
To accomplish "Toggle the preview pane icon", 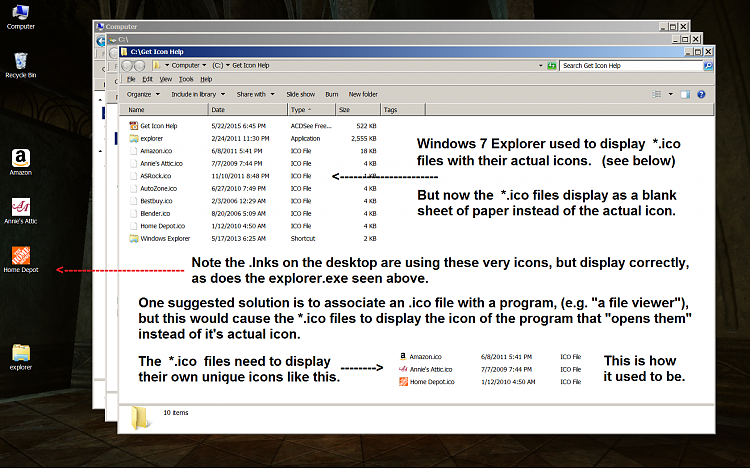I will [685, 94].
